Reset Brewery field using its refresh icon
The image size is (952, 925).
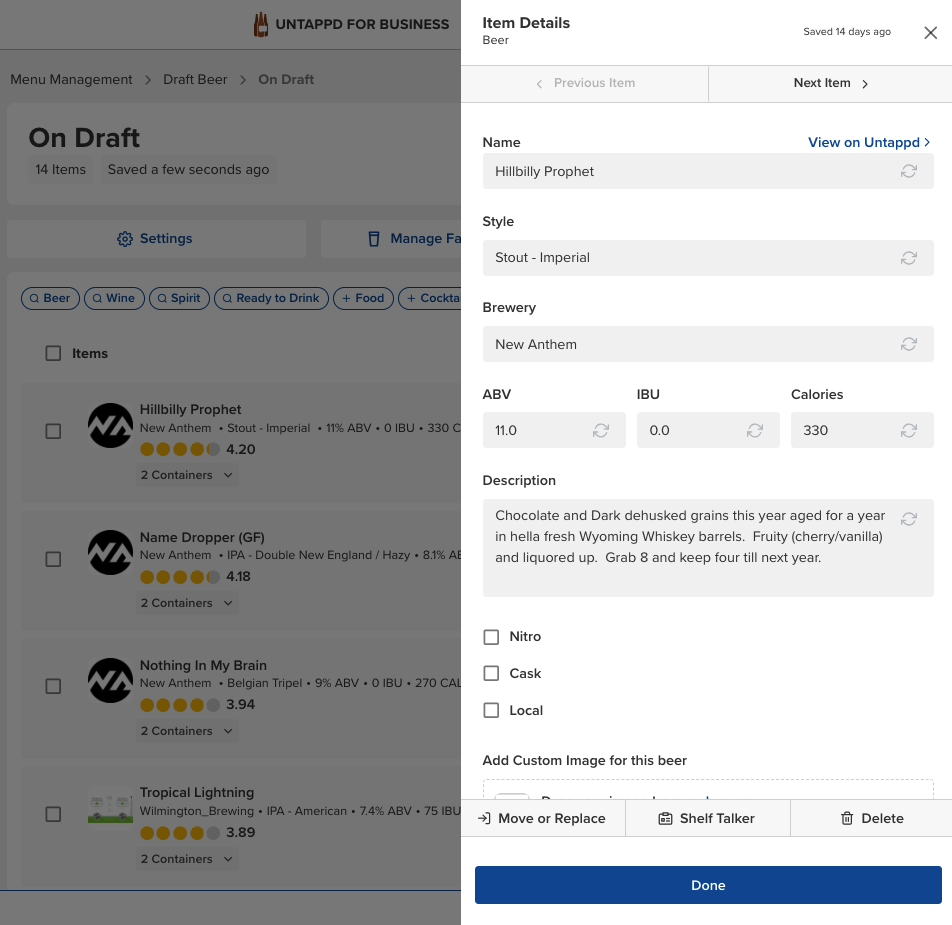click(908, 344)
